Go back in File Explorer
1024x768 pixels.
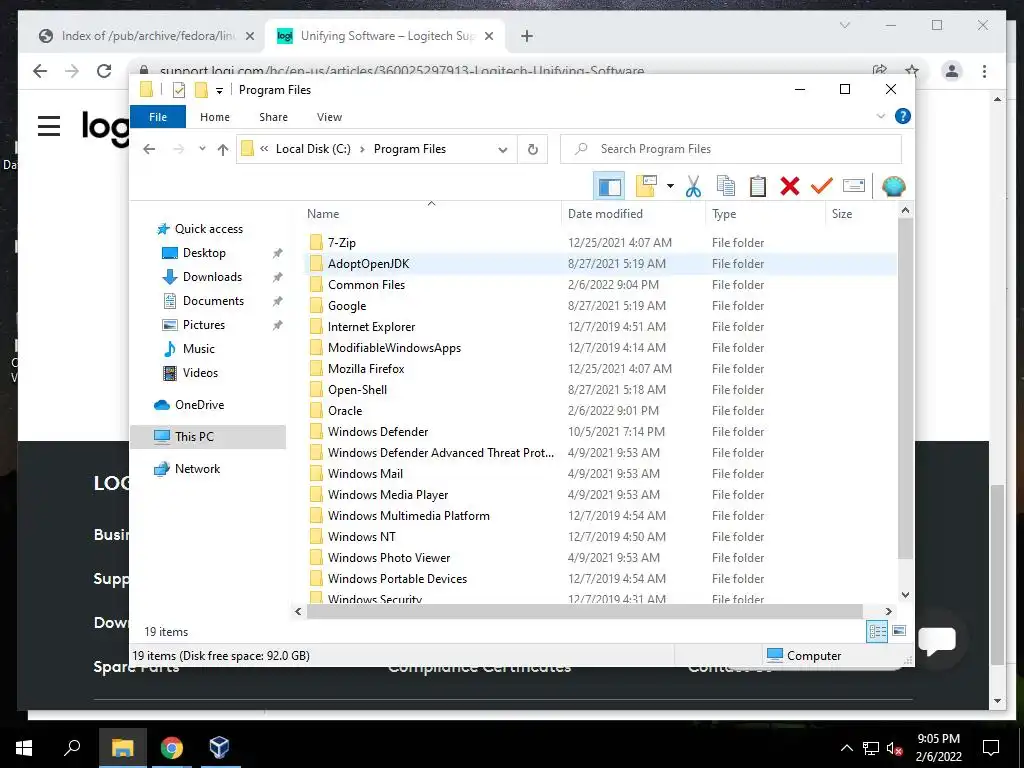149,149
